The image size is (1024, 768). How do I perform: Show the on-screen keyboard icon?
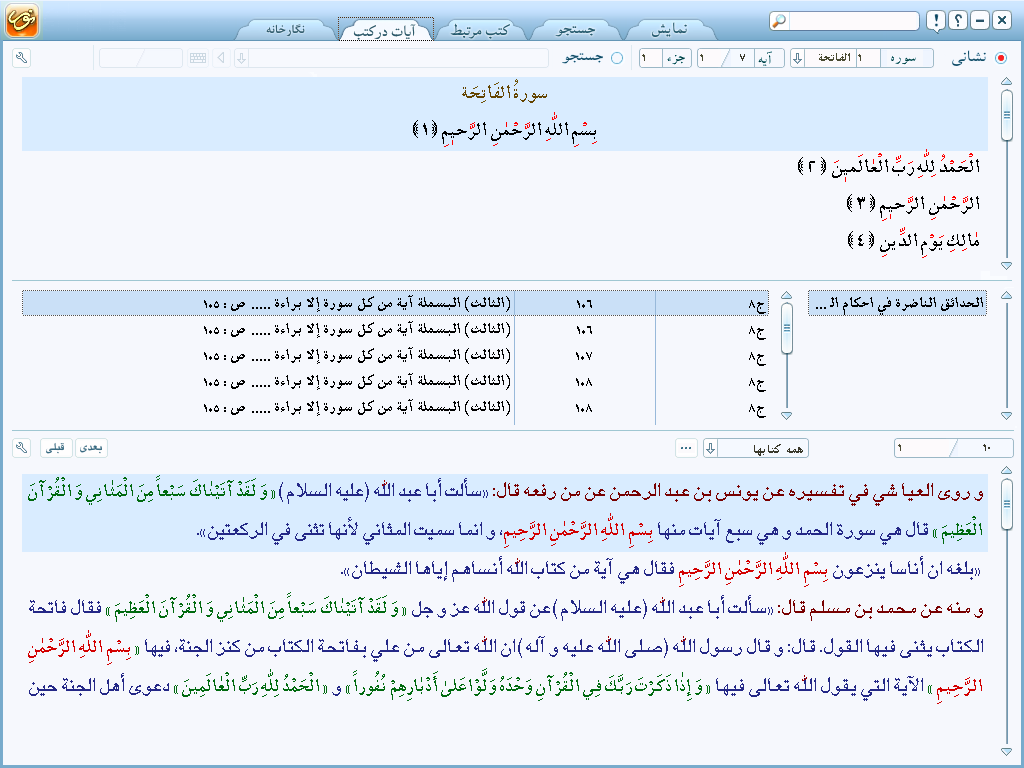[198, 58]
